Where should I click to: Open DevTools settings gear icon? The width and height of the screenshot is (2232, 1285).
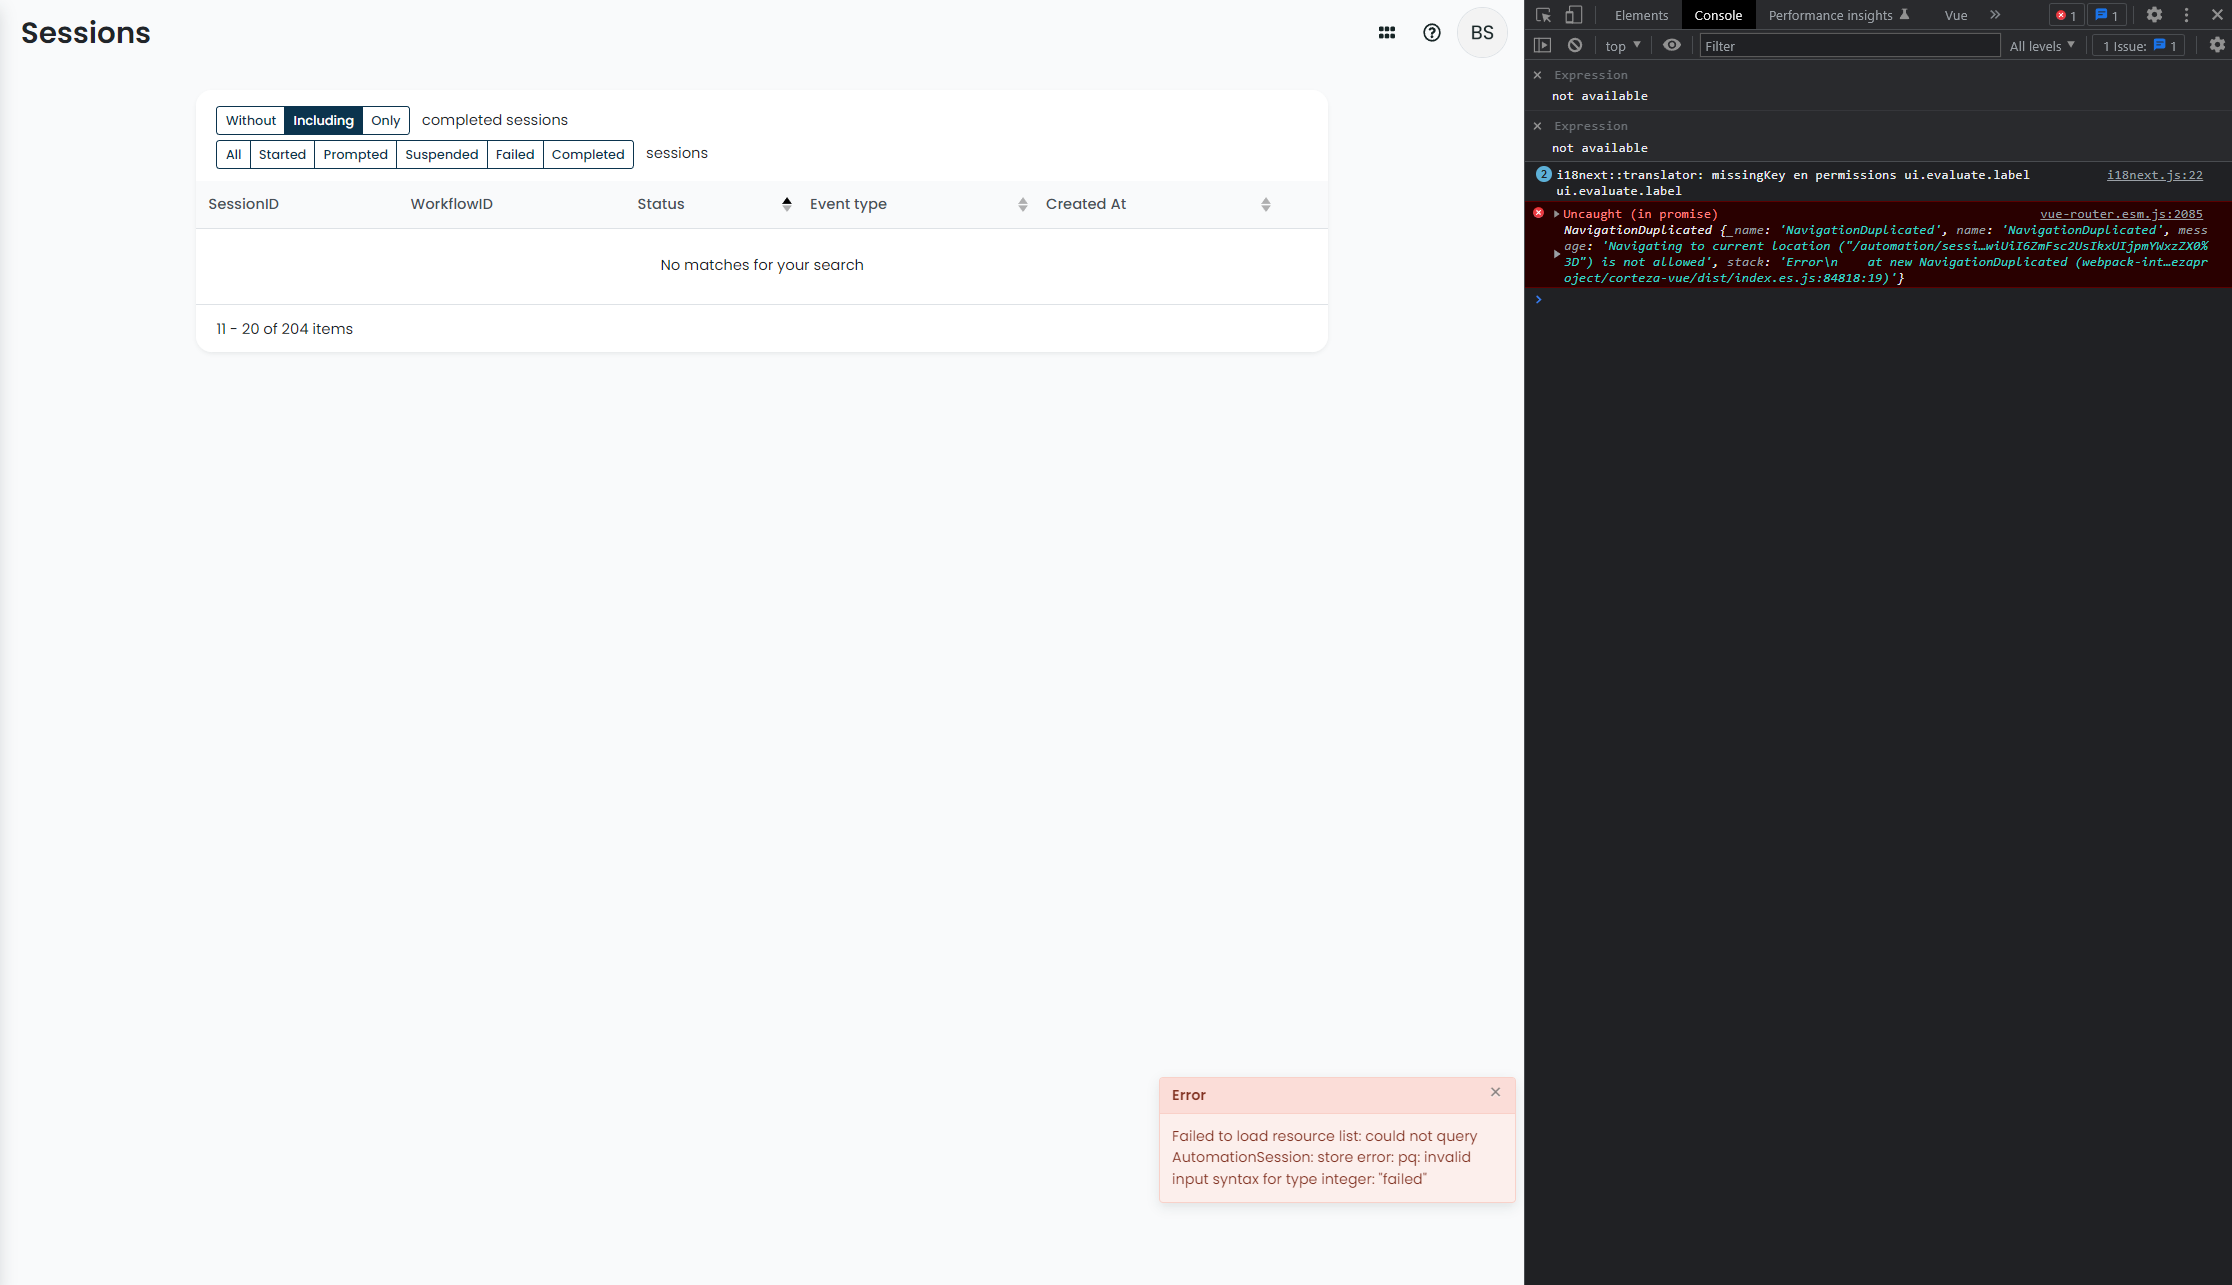pos(2154,15)
